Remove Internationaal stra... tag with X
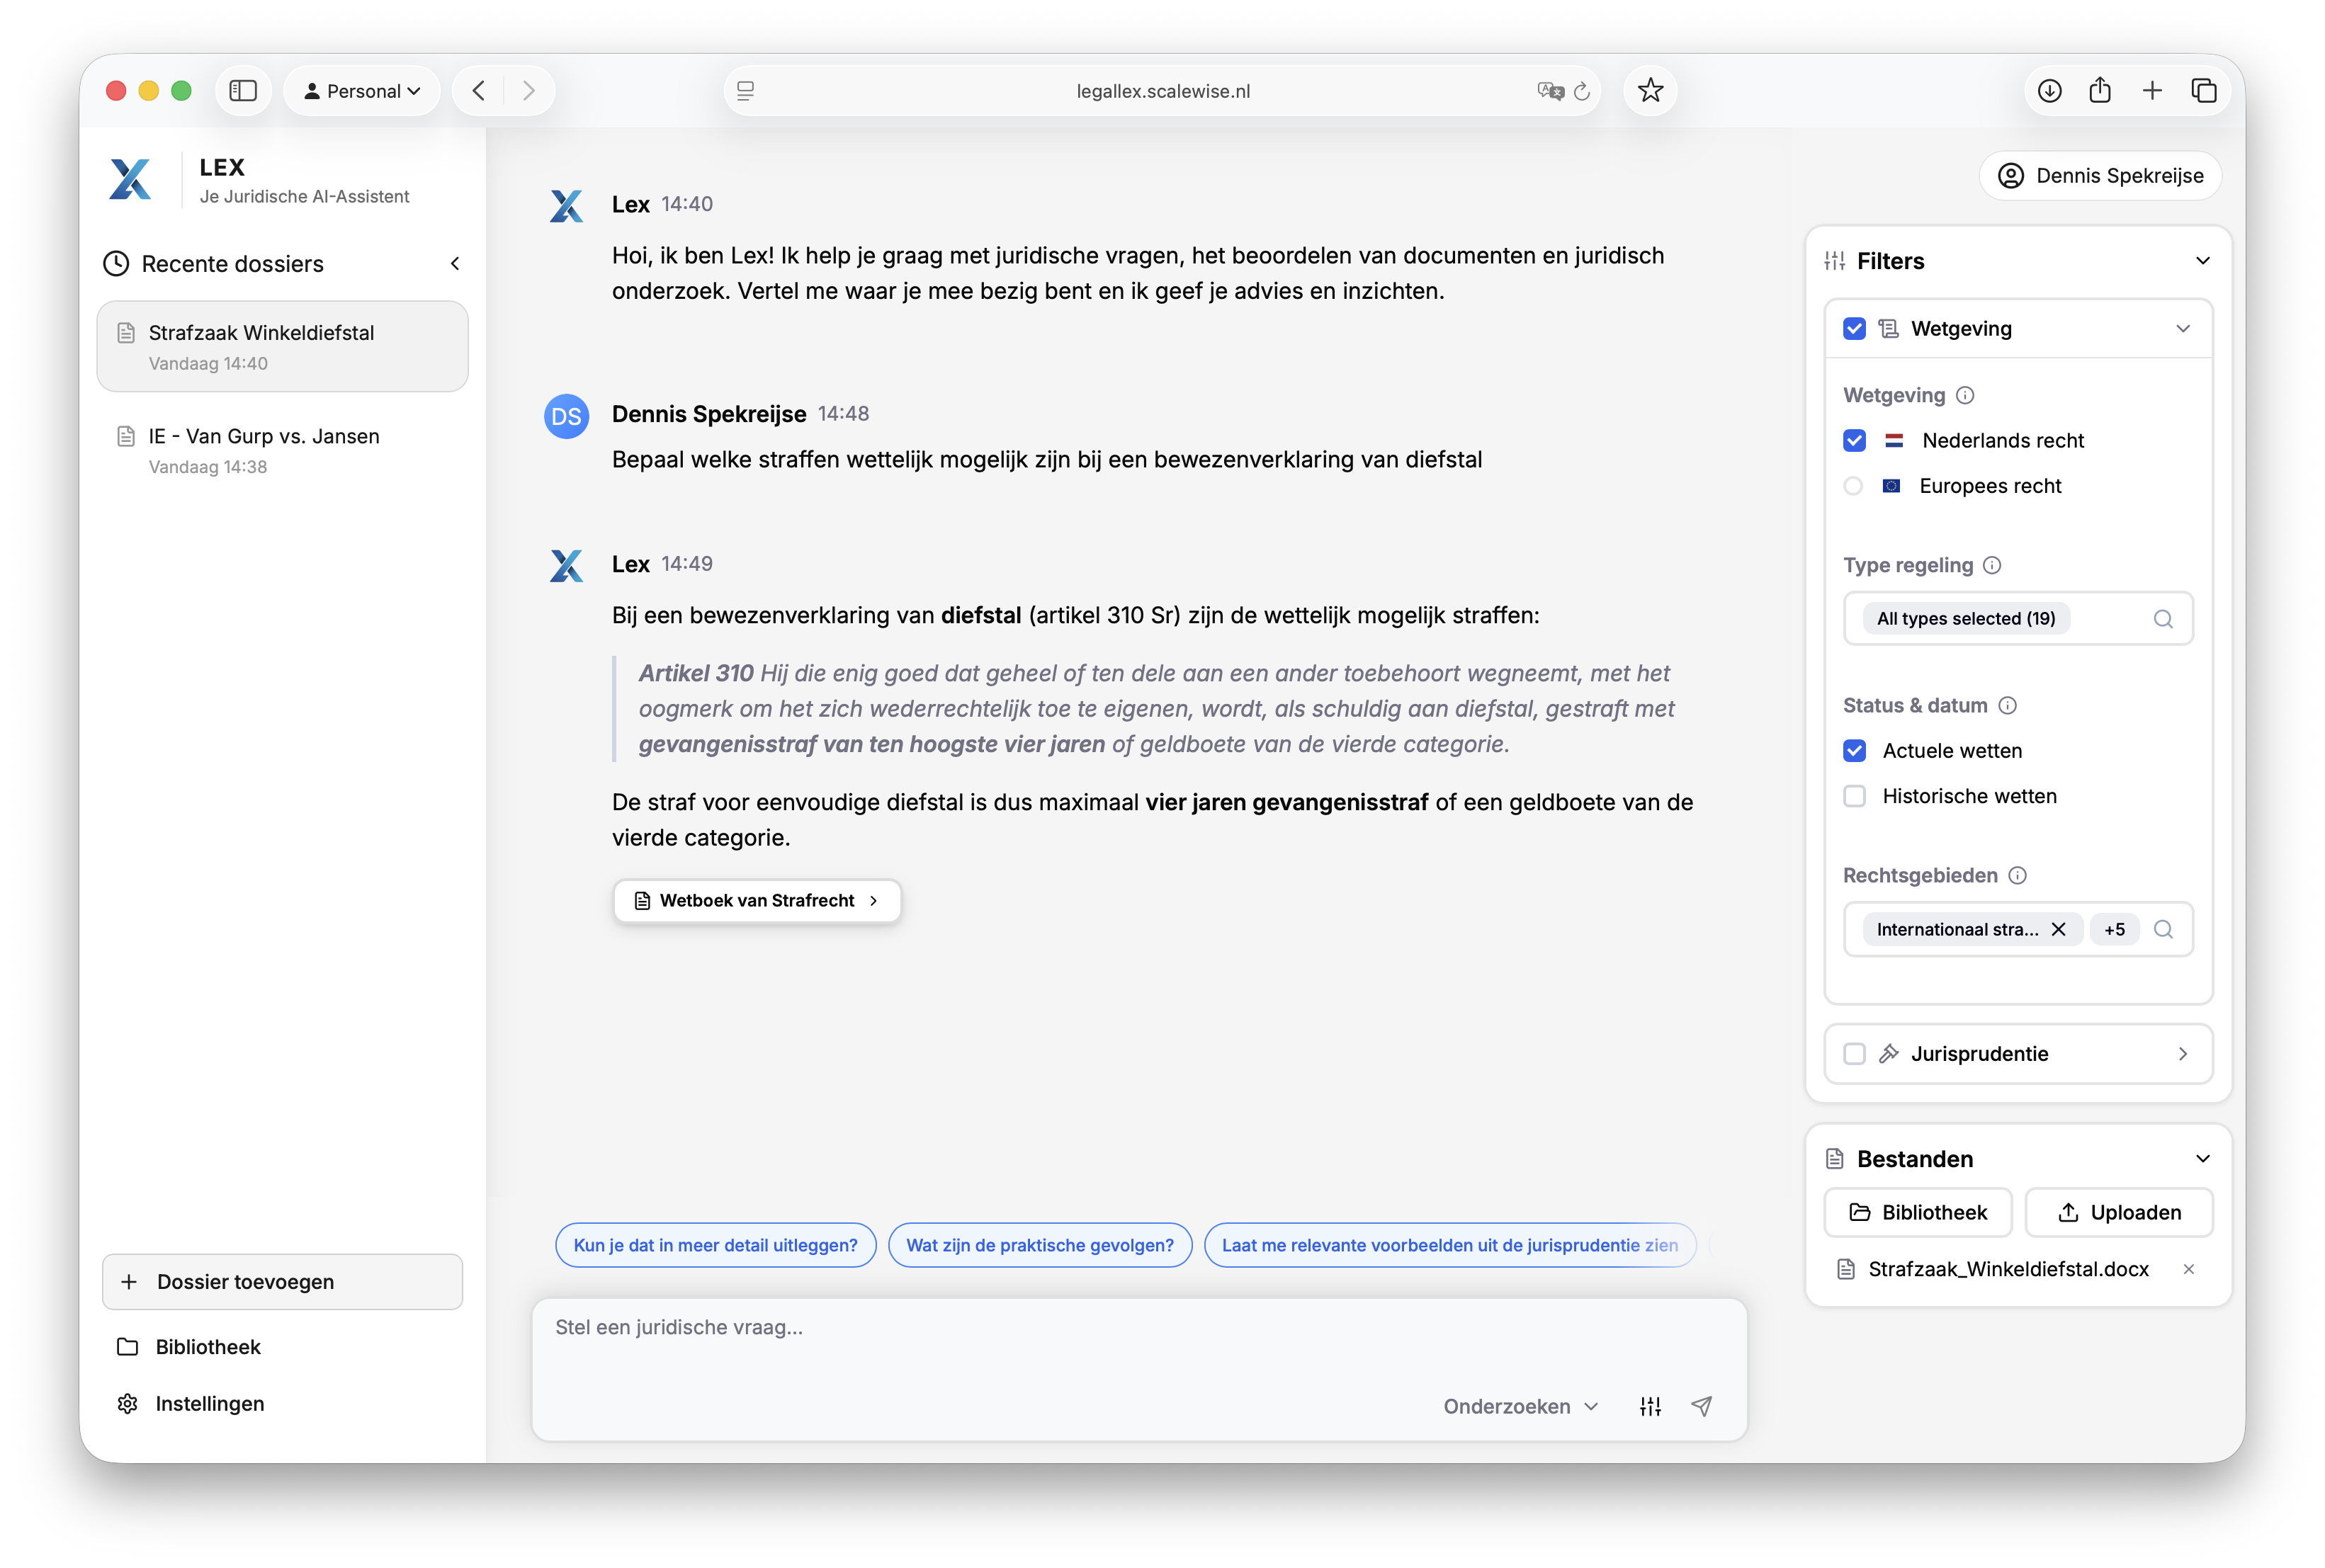Image resolution: width=2325 pixels, height=1568 pixels. point(2058,929)
